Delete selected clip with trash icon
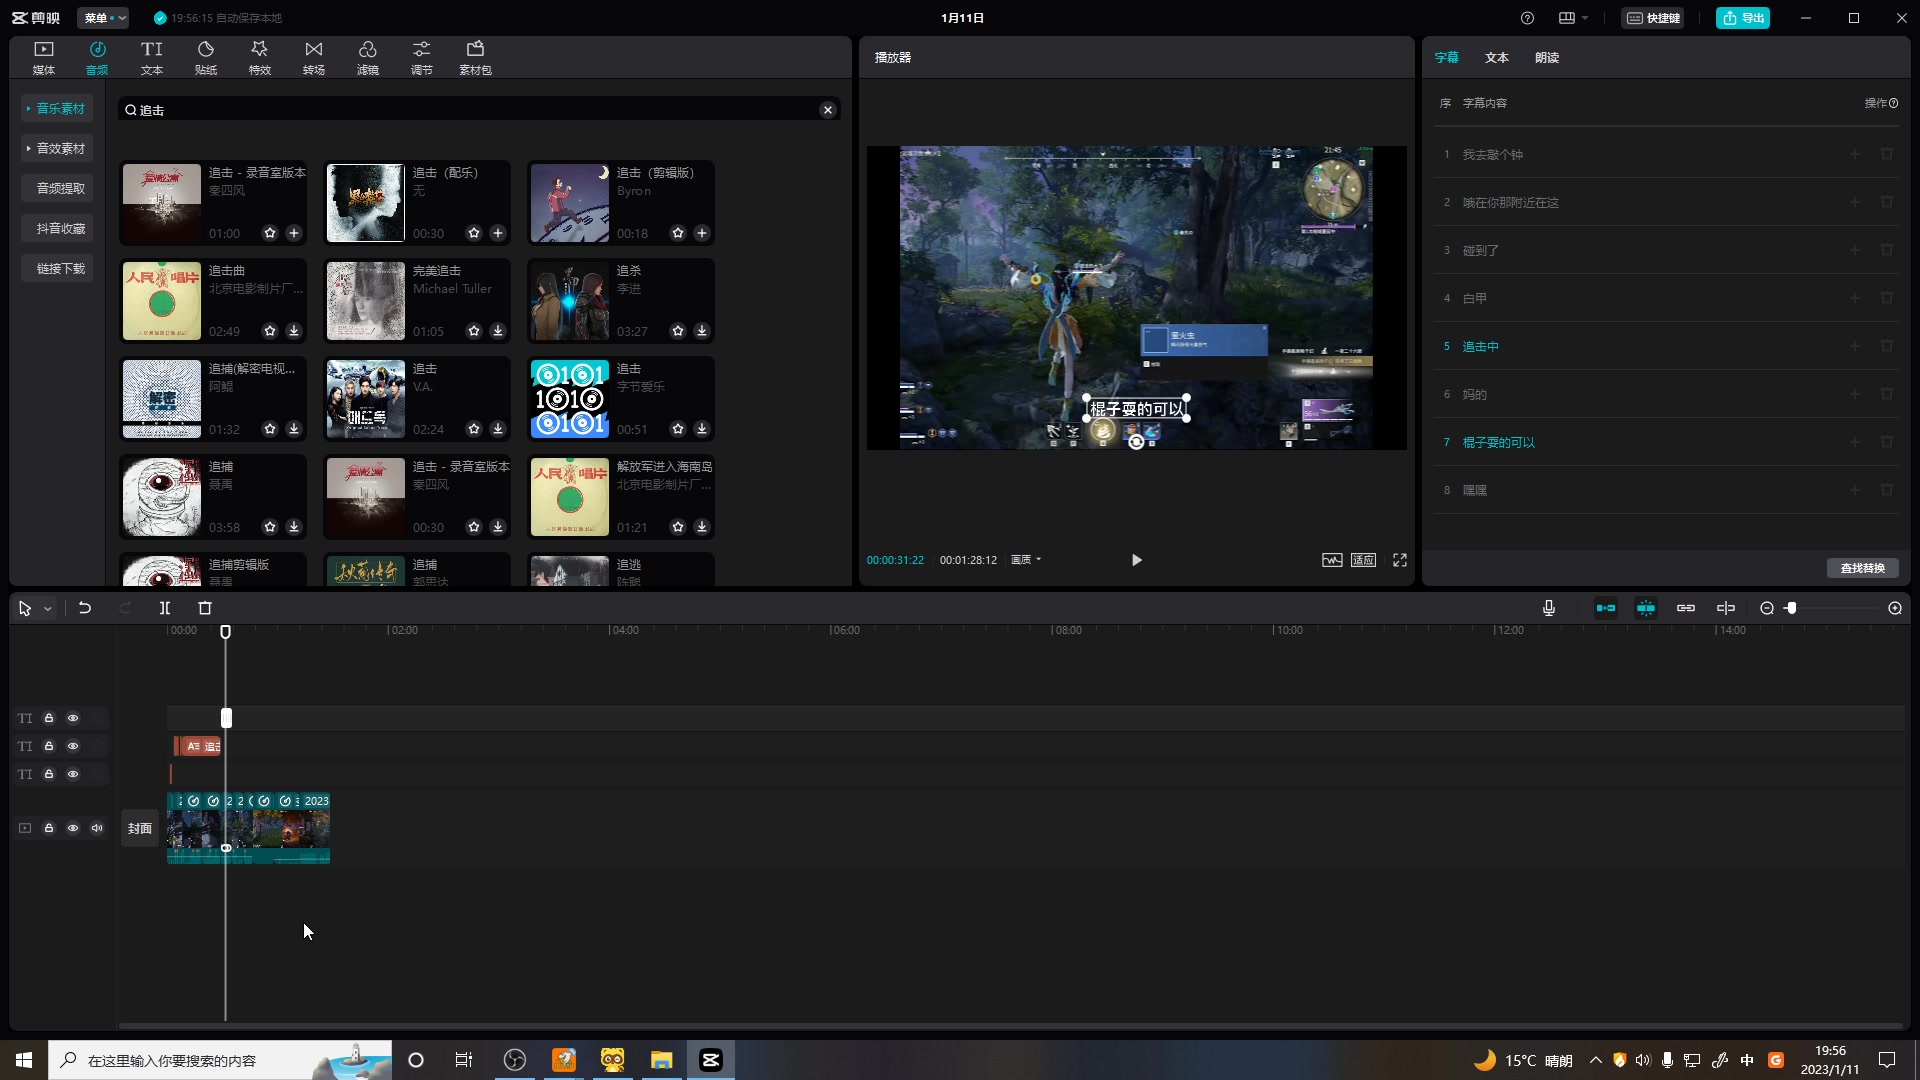 [x=205, y=608]
